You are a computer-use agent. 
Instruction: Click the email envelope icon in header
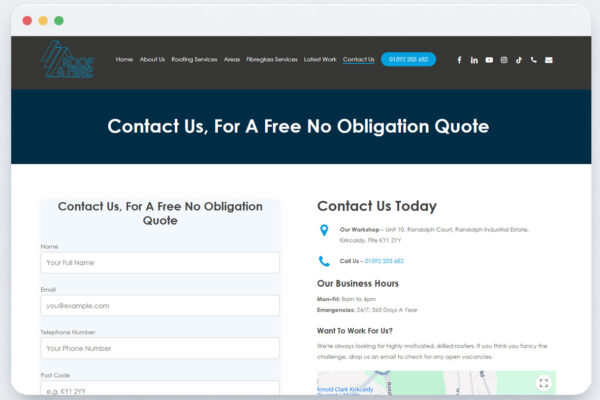pyautogui.click(x=549, y=60)
